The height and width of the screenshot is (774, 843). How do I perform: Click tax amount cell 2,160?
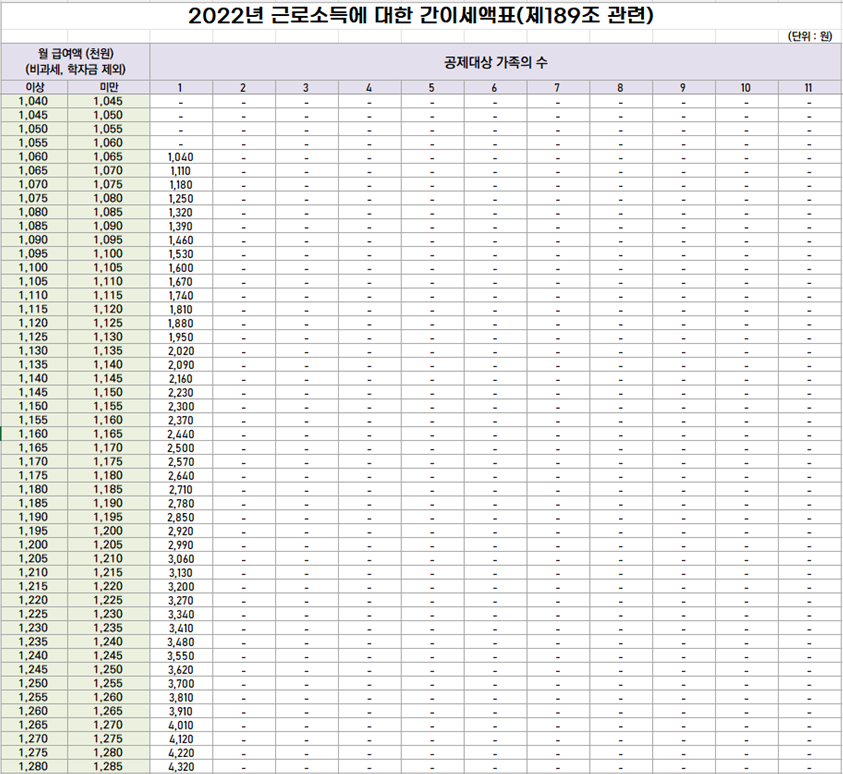click(x=181, y=379)
